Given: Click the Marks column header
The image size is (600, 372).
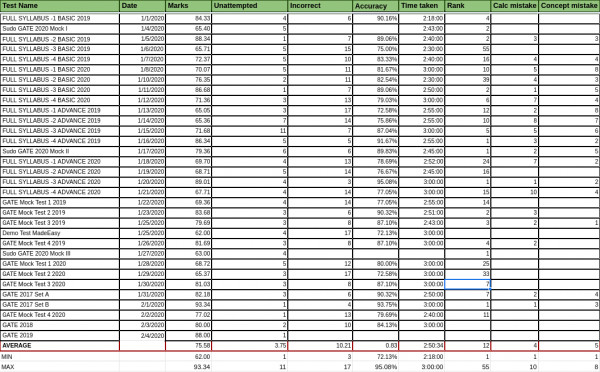Looking at the screenshot, I should pos(188,6).
